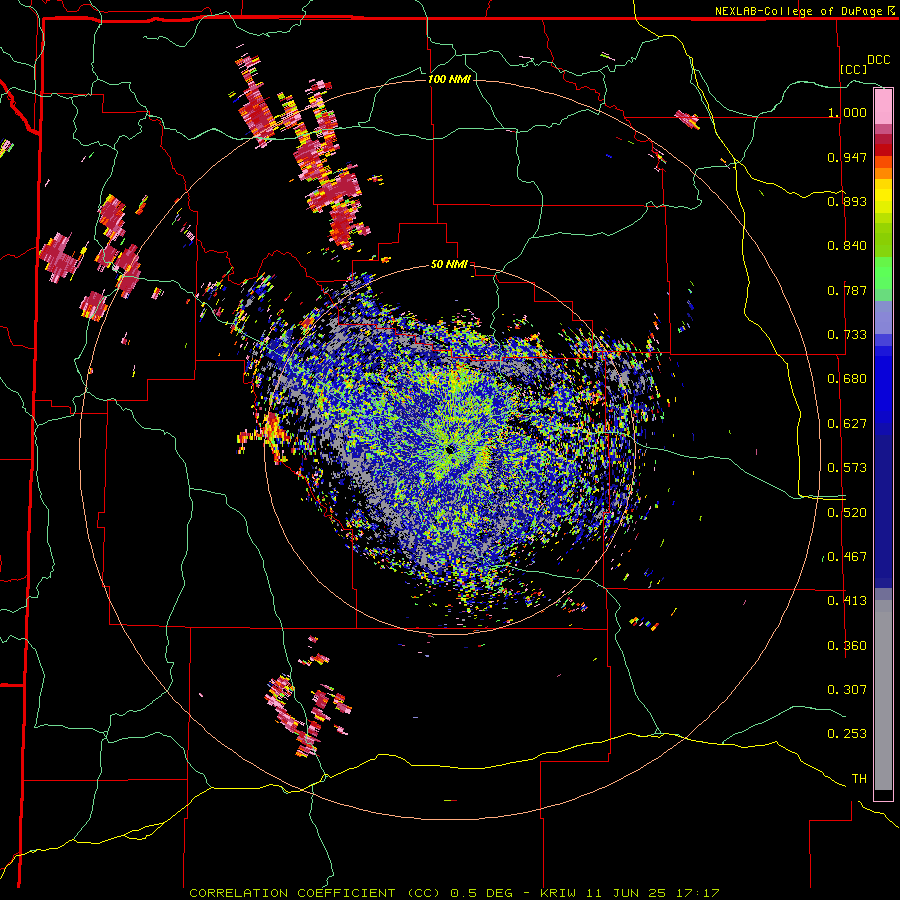
Task: Pick the gray low-value segment of color bar
Action: tap(883, 695)
